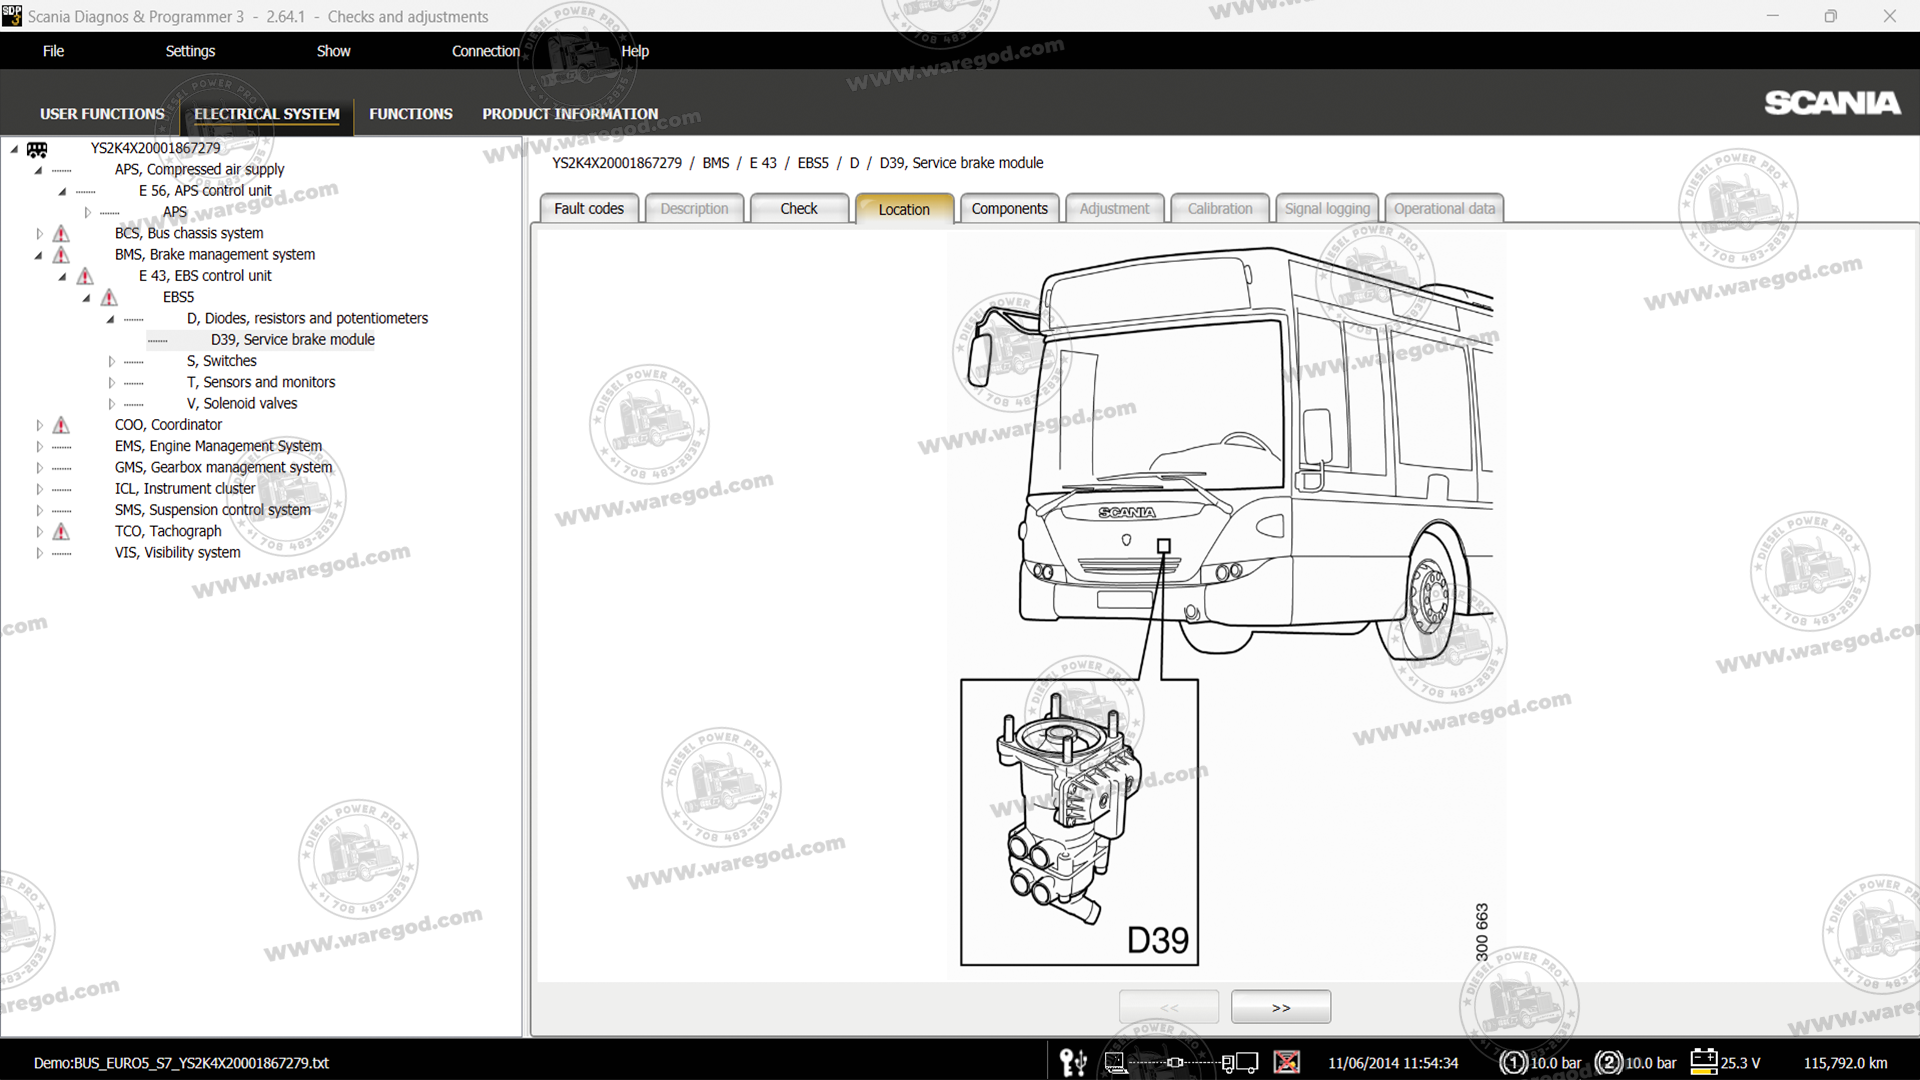Collapse the BMS, Brake management system node
Screen dimensions: 1920x1080
coord(39,255)
